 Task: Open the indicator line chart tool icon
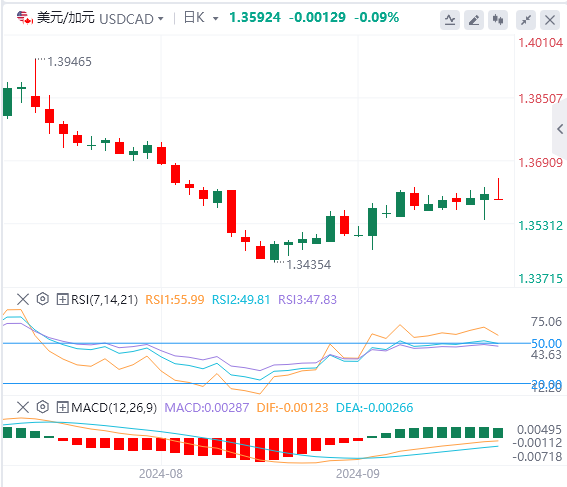pyautogui.click(x=450, y=20)
